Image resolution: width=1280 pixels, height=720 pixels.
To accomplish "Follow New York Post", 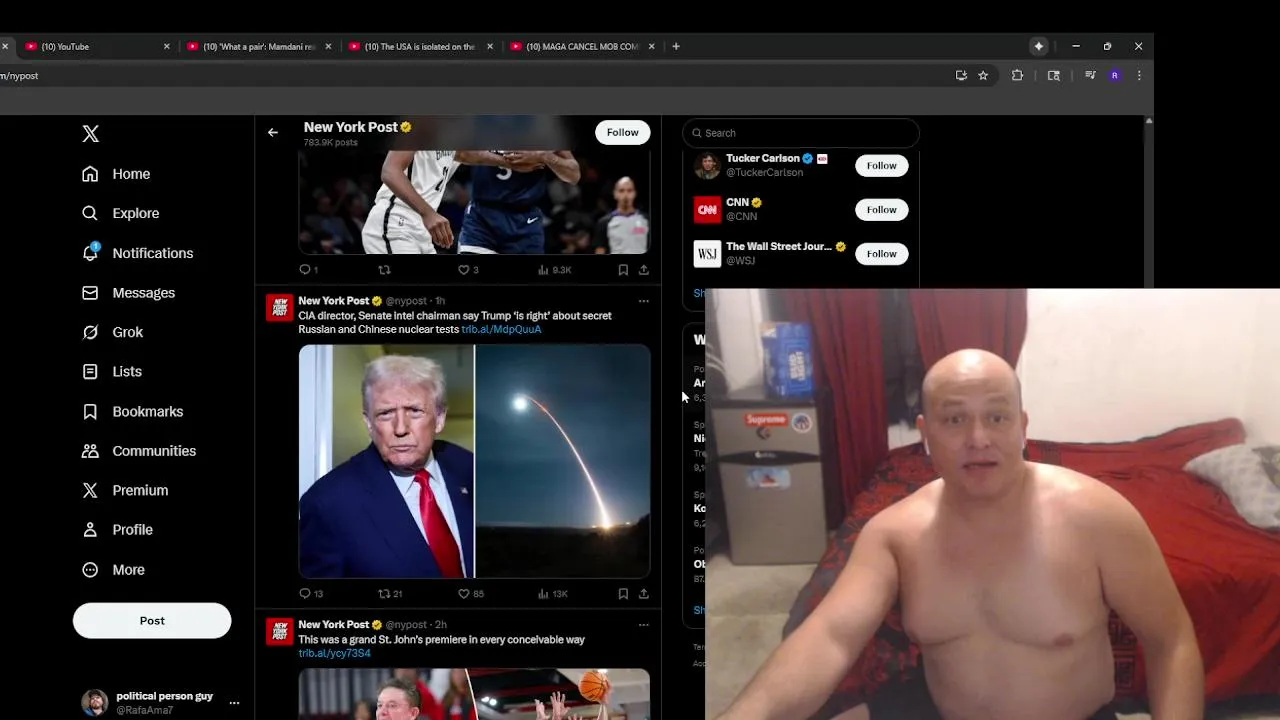I will click(x=622, y=132).
